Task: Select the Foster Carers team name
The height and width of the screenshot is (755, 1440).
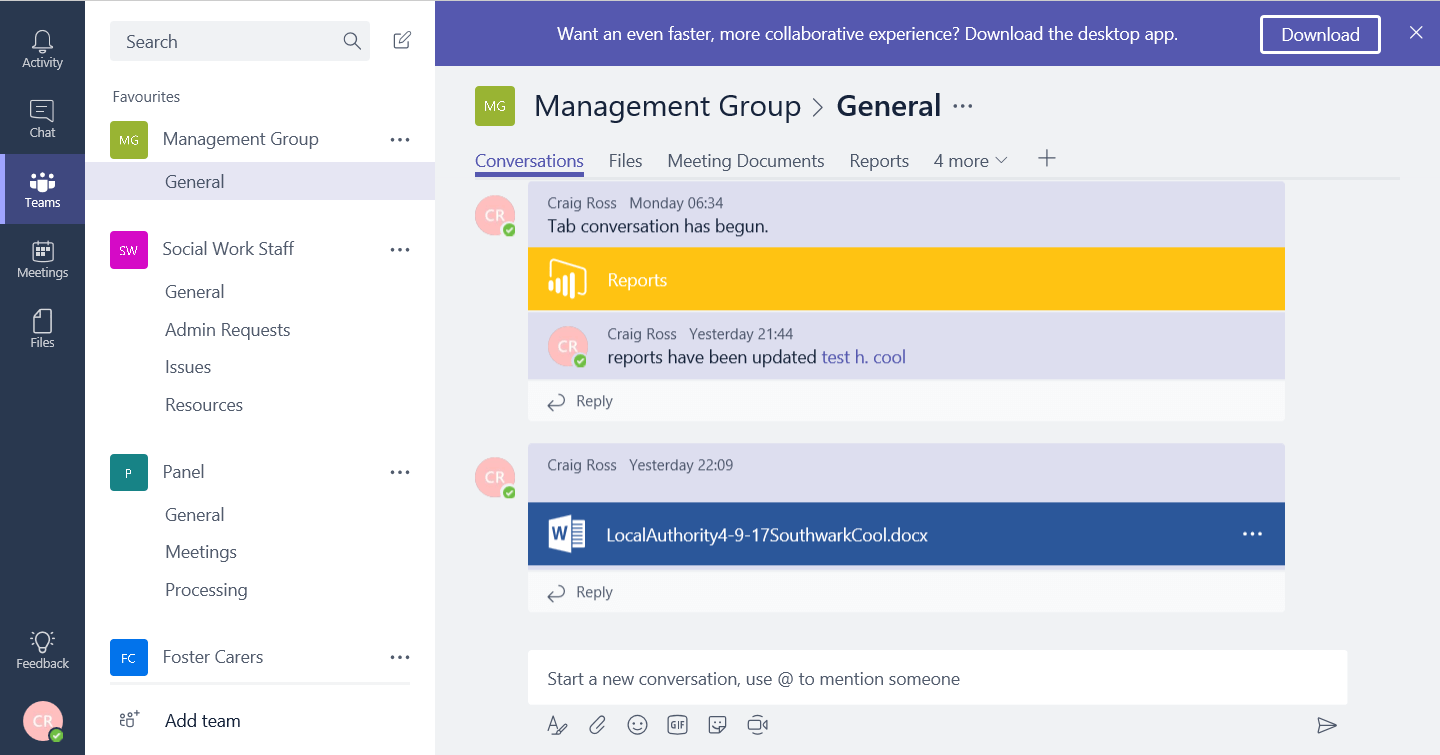Action: click(213, 657)
